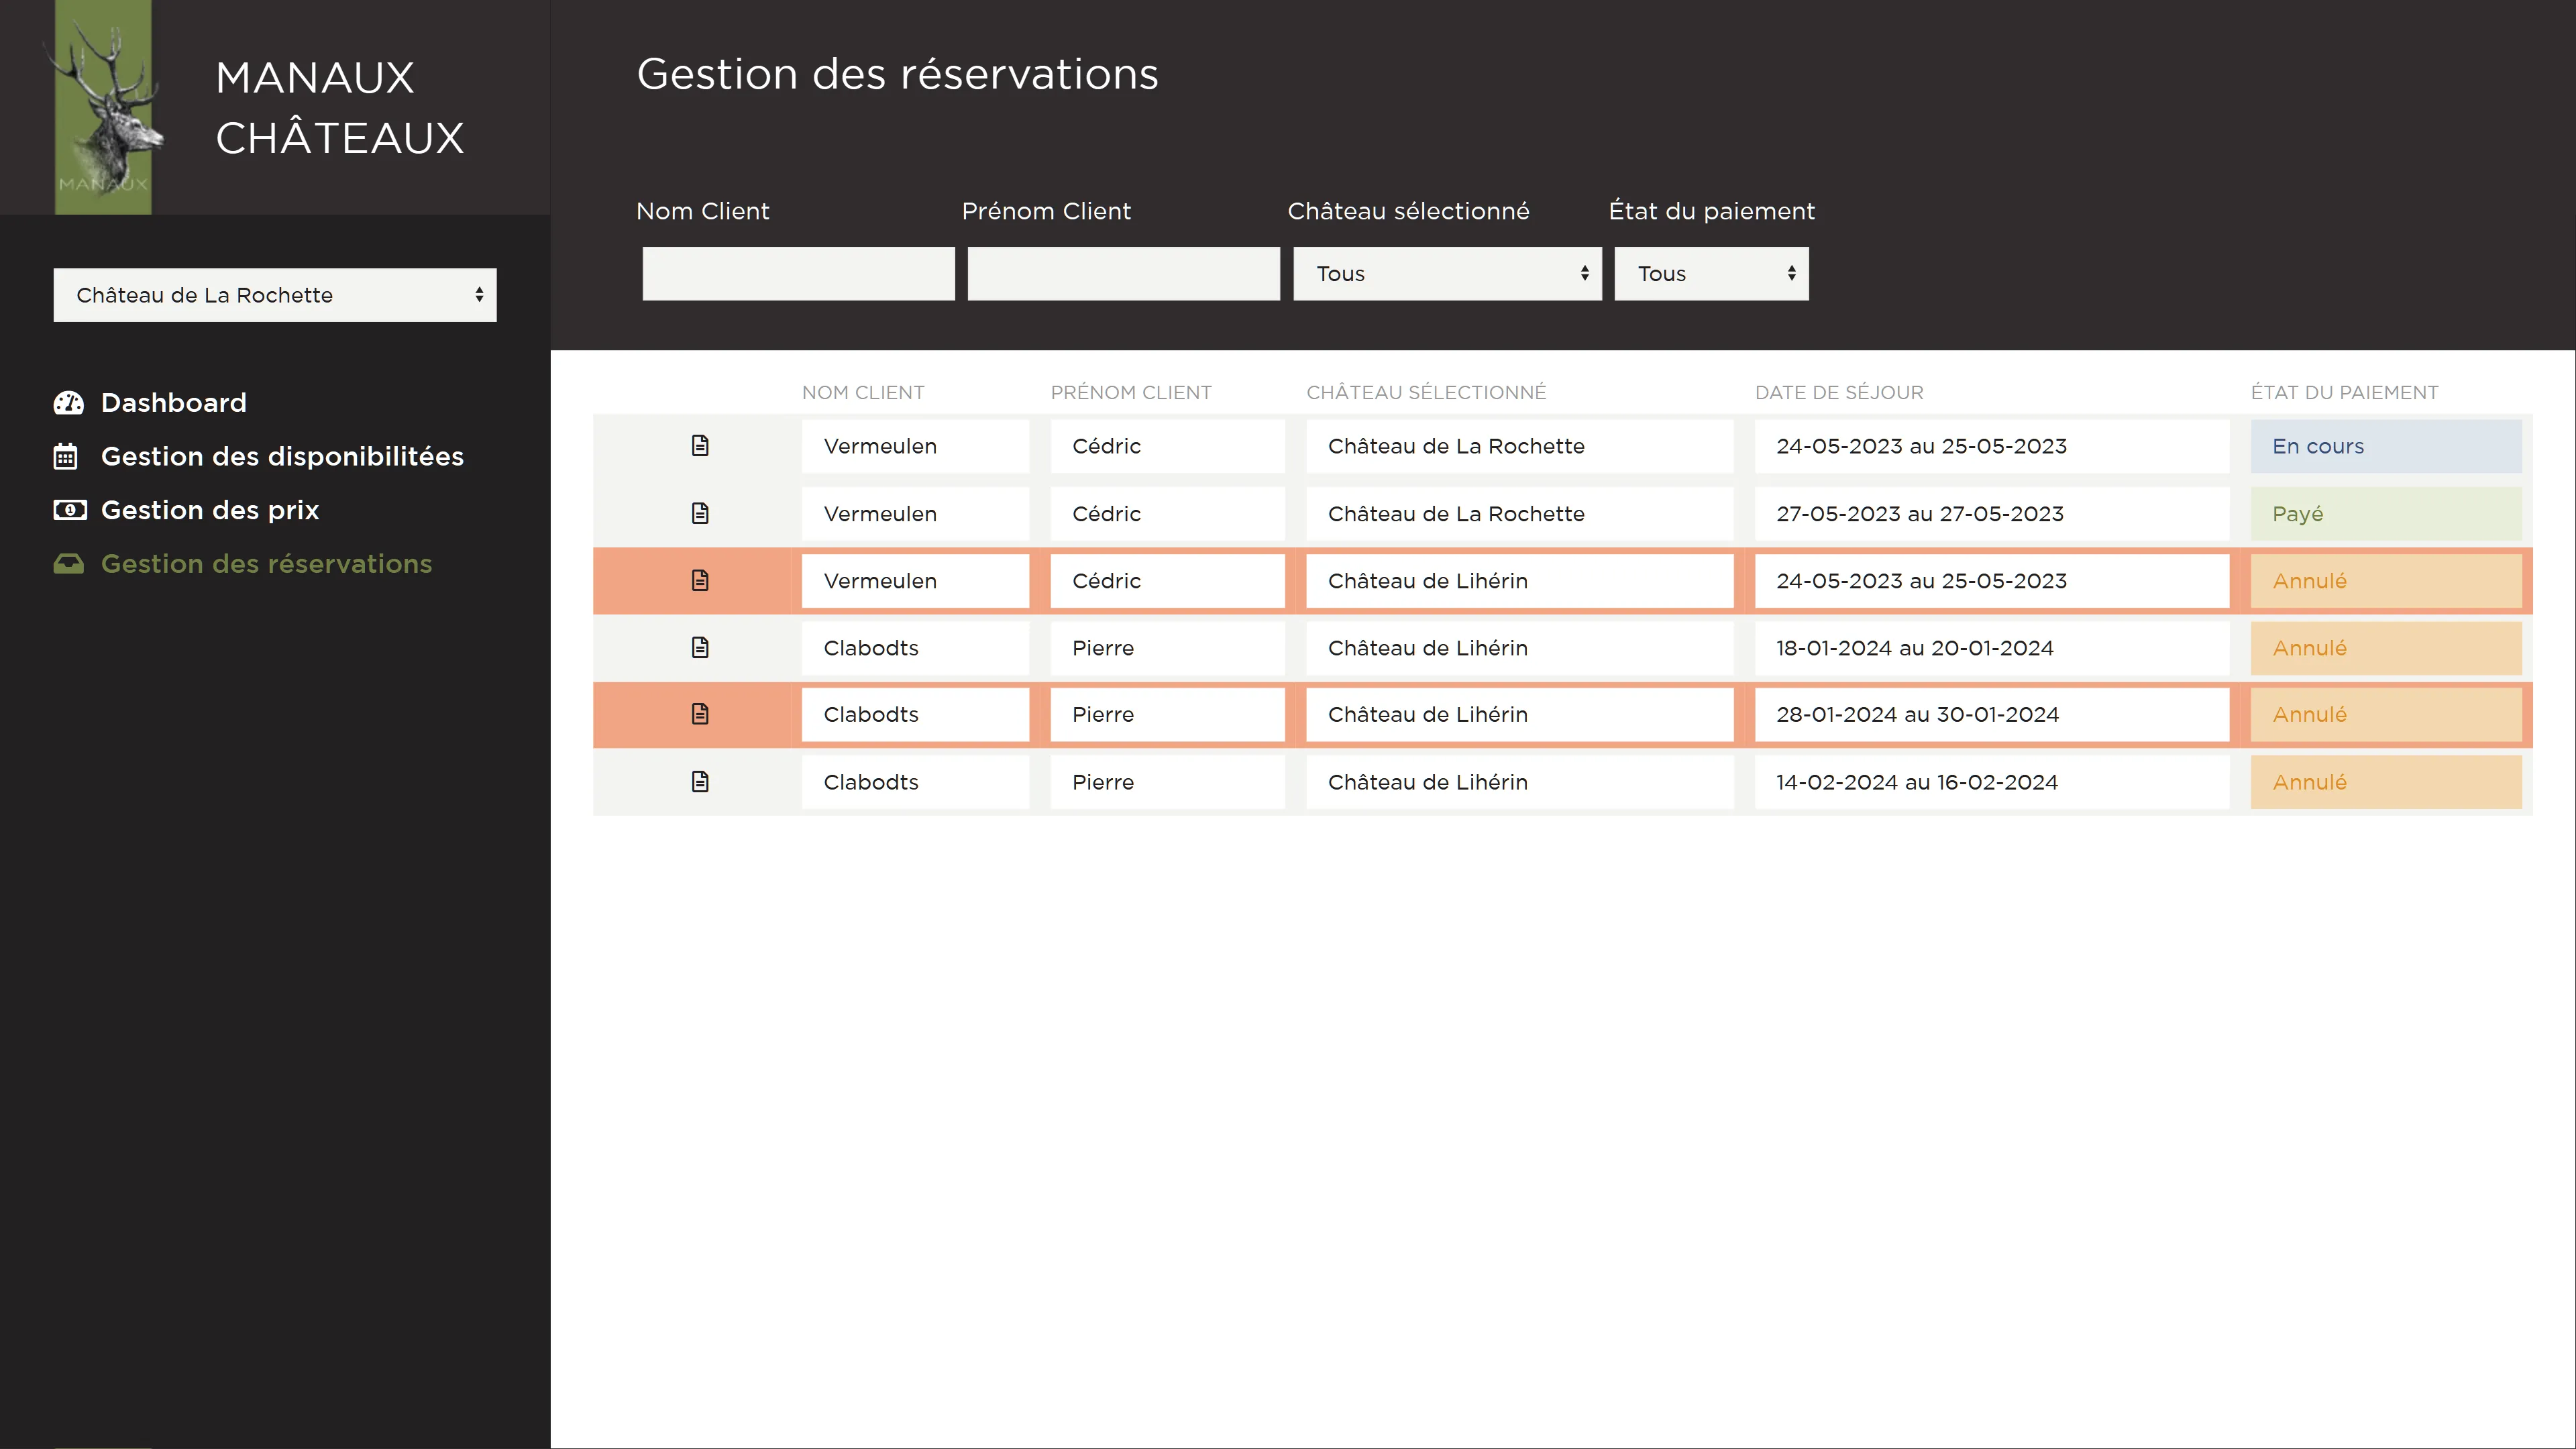This screenshot has height=1449, width=2576.
Task: Open document icon for 14-02-2024 reservation
Action: point(700,781)
